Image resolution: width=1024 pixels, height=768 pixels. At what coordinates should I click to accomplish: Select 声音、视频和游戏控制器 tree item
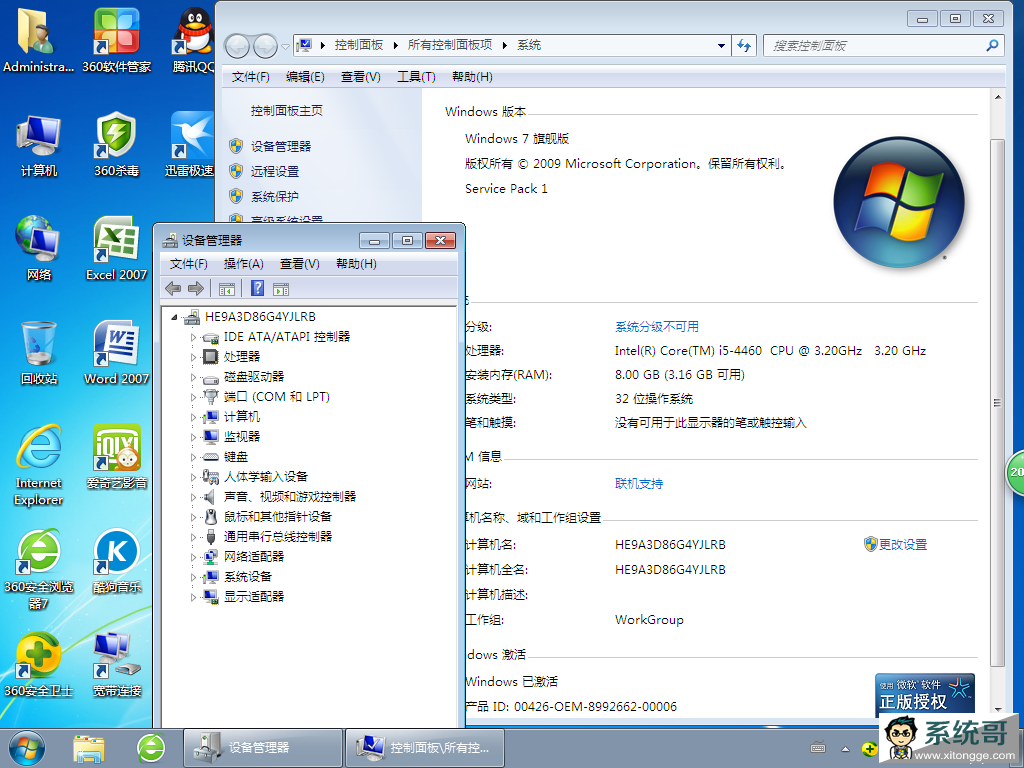click(290, 497)
